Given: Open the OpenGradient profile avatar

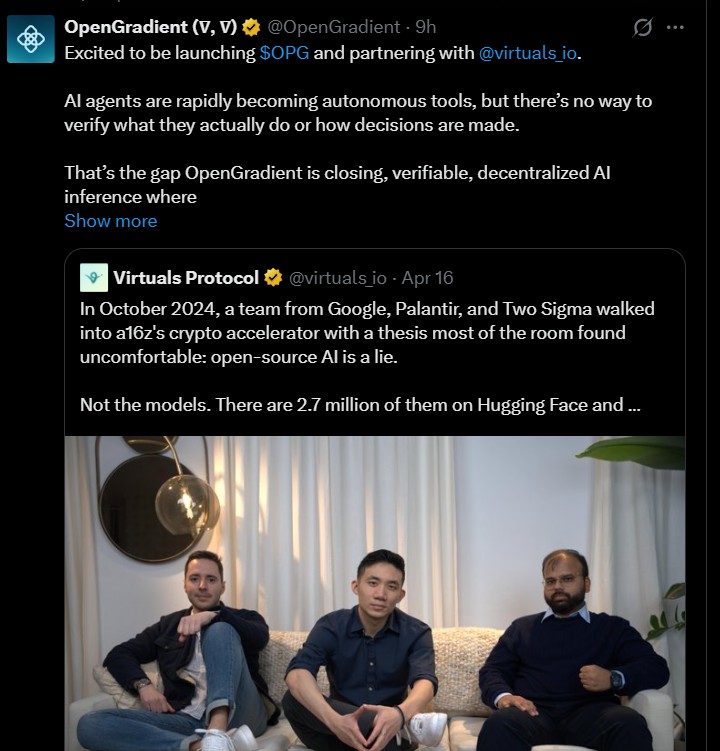Looking at the screenshot, I should (x=30, y=39).
